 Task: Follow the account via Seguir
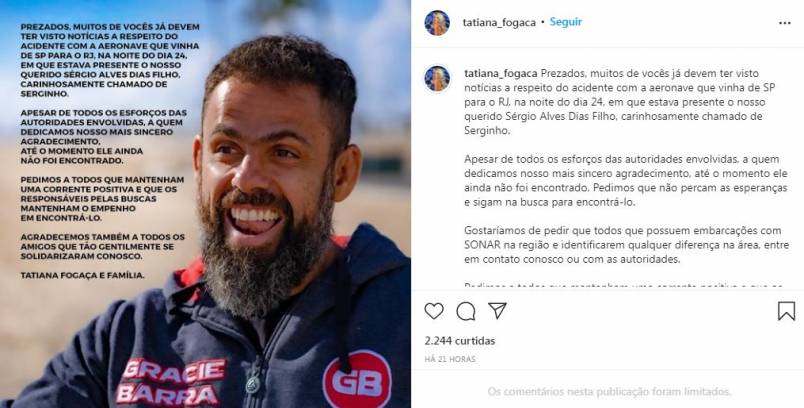(x=566, y=22)
